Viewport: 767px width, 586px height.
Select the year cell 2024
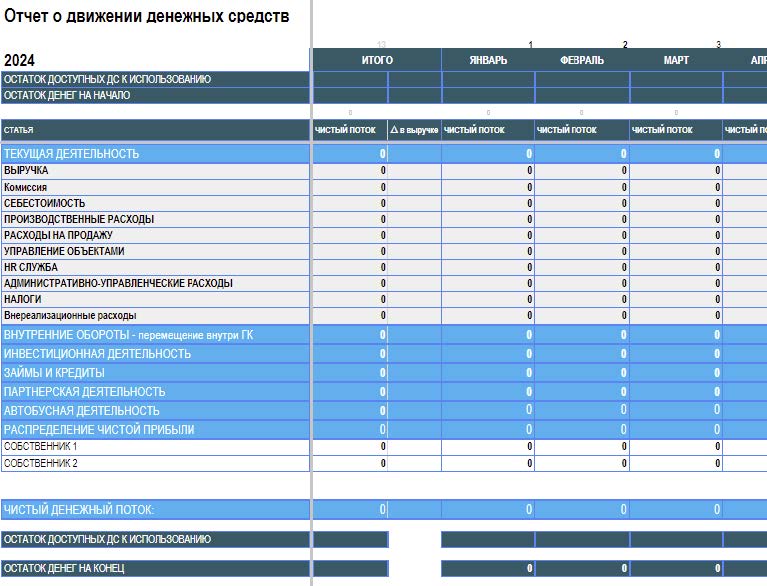[19, 60]
